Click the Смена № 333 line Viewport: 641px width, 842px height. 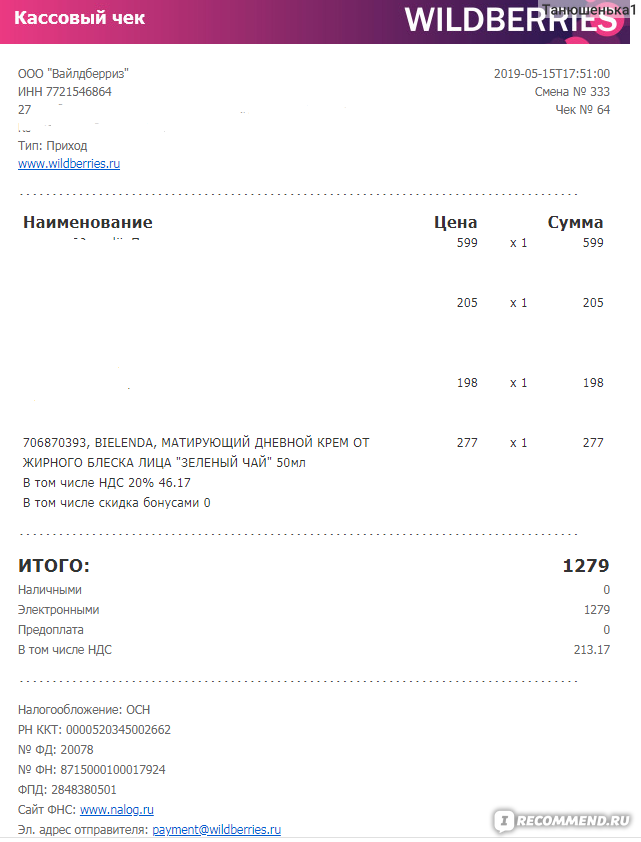572,92
